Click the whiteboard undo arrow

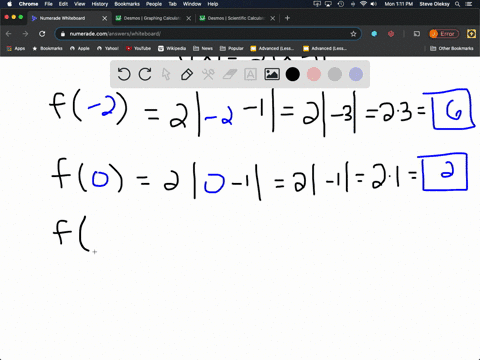click(124, 74)
